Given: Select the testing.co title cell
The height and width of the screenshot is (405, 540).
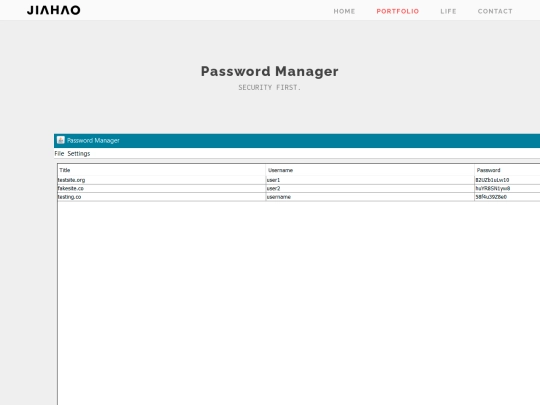Looking at the screenshot, I should [x=162, y=197].
